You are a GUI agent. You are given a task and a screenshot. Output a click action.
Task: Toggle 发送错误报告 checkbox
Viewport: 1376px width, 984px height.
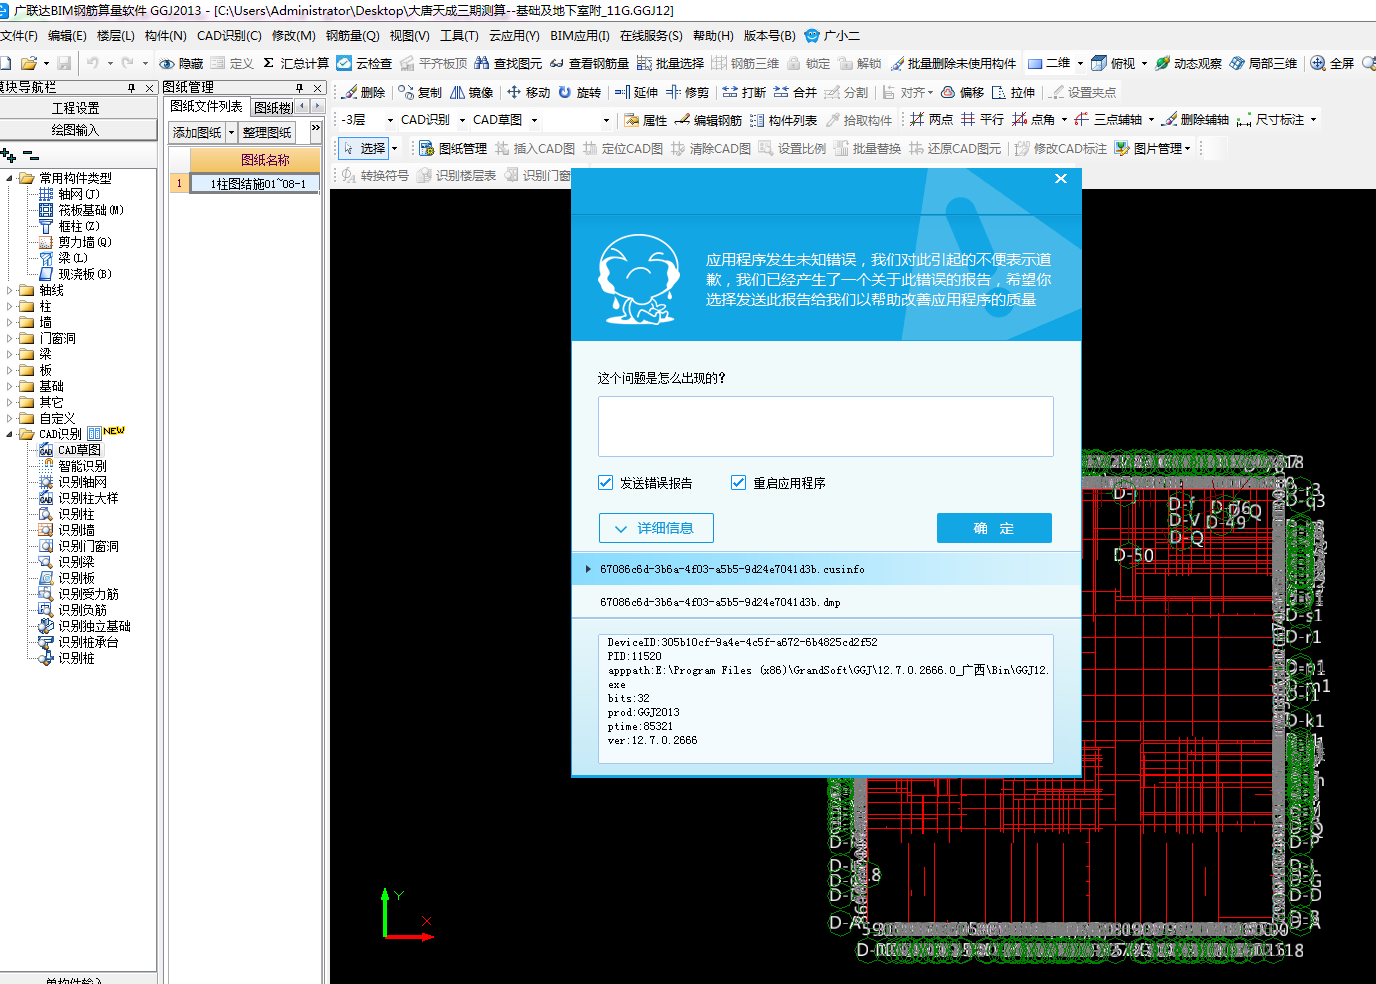point(605,482)
